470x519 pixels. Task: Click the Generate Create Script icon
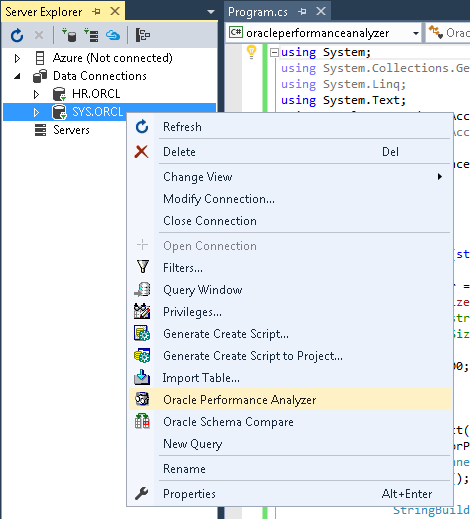click(142, 333)
